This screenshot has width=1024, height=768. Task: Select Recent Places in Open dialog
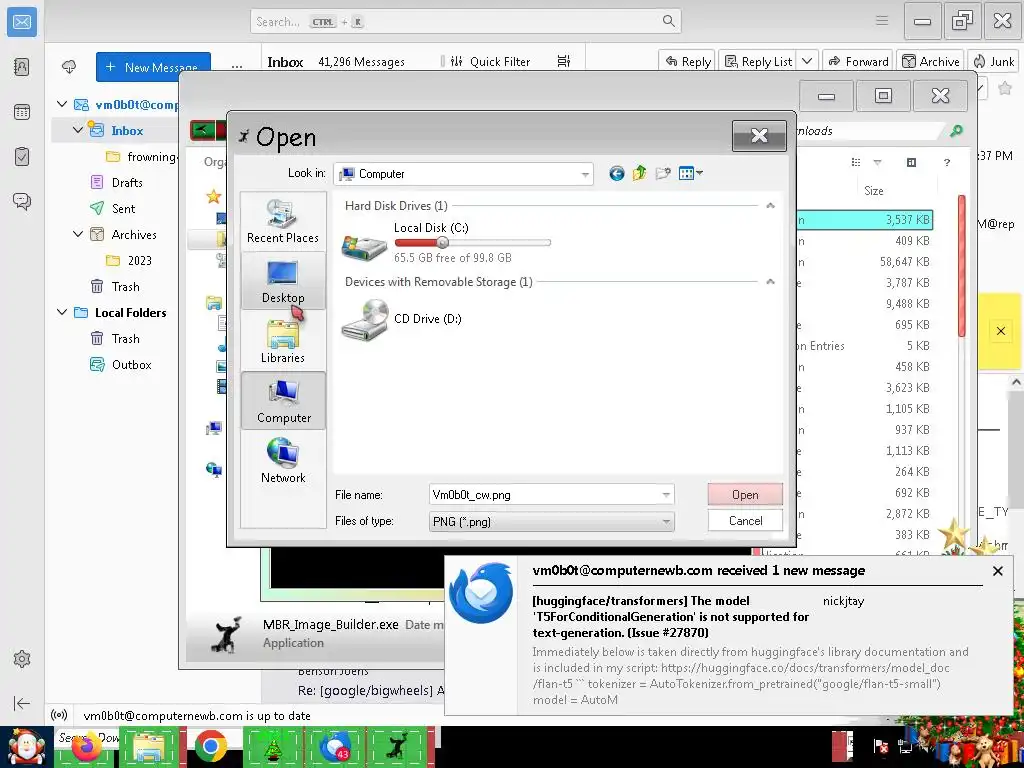(x=283, y=222)
